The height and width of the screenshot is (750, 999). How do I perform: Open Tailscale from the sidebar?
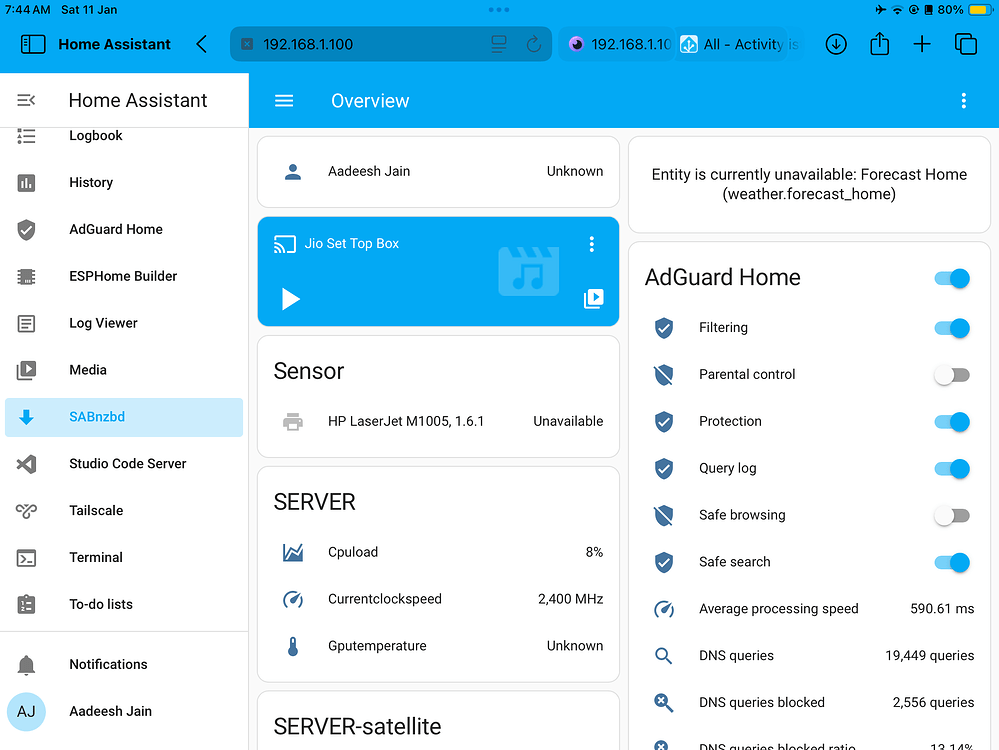[x=96, y=510]
